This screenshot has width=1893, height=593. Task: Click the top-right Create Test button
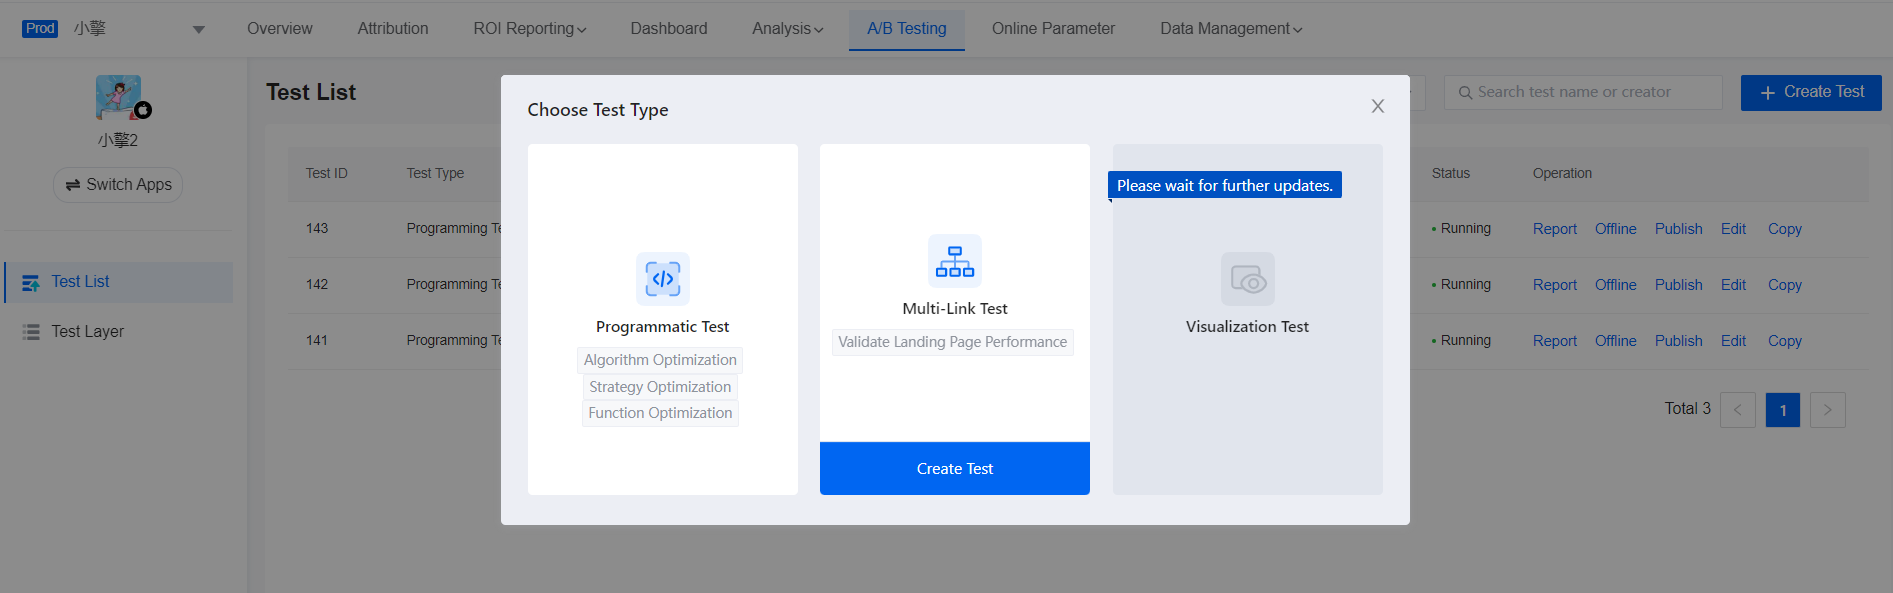pos(1811,92)
